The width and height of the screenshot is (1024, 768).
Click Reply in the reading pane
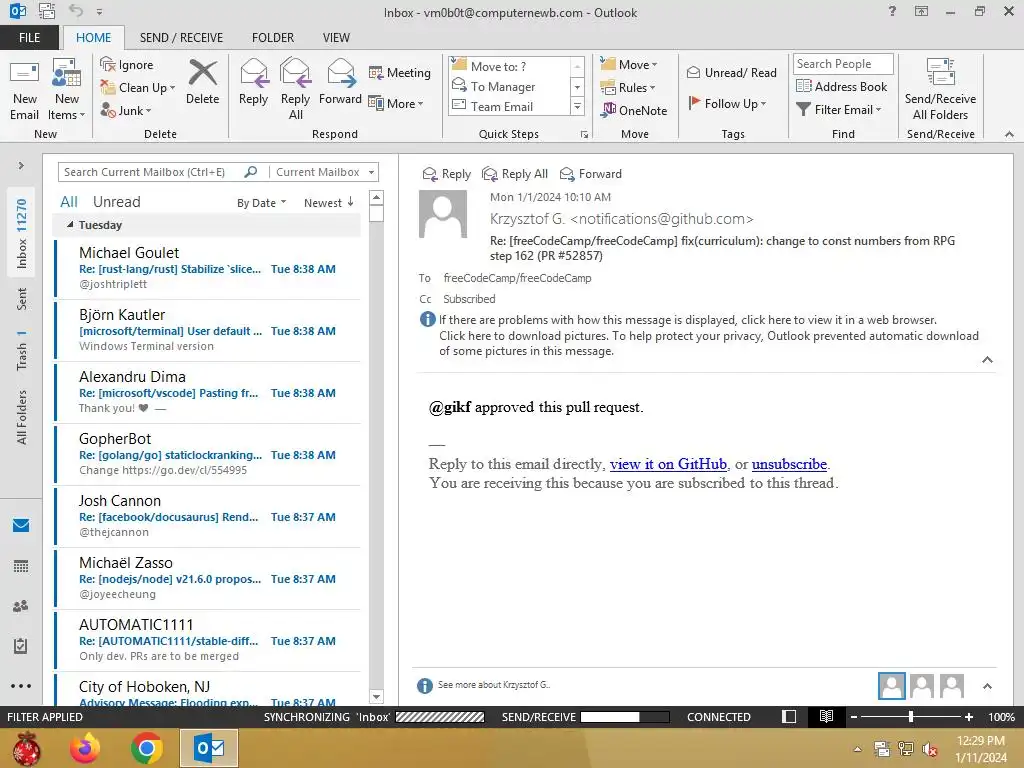[x=447, y=174]
